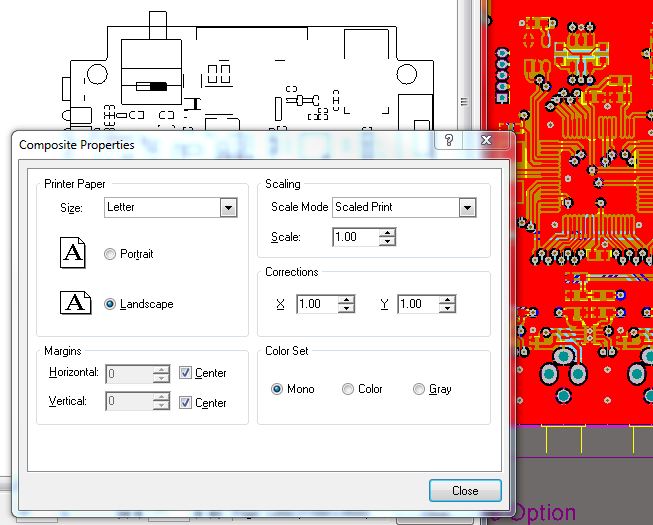Increase the X correction value

point(346,300)
